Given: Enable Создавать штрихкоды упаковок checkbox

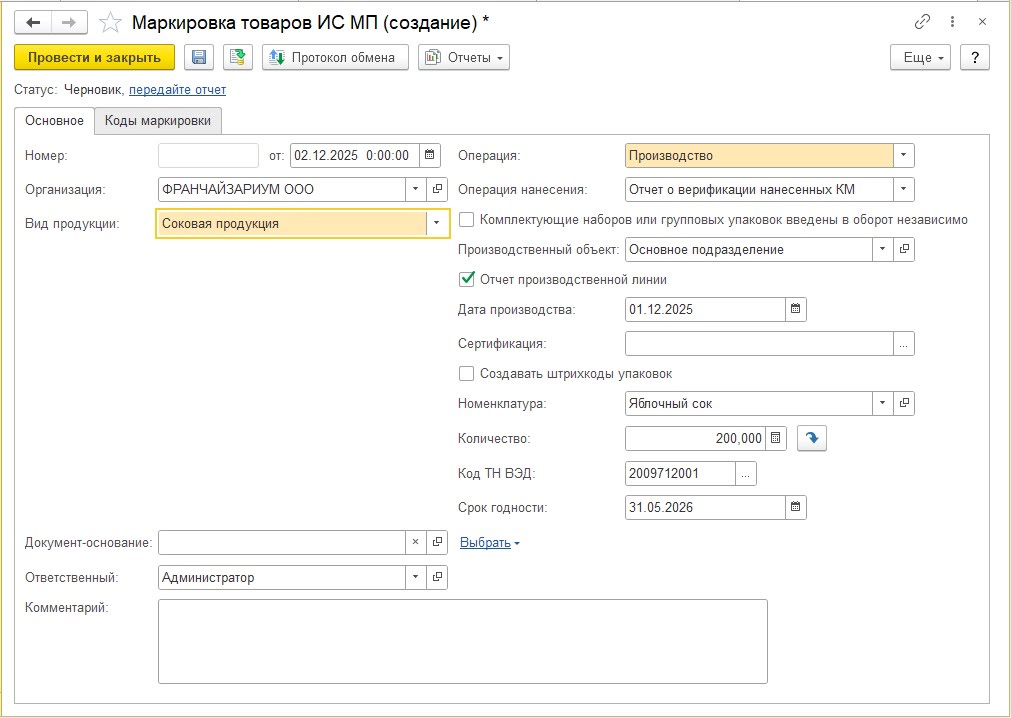Looking at the screenshot, I should pos(466,374).
